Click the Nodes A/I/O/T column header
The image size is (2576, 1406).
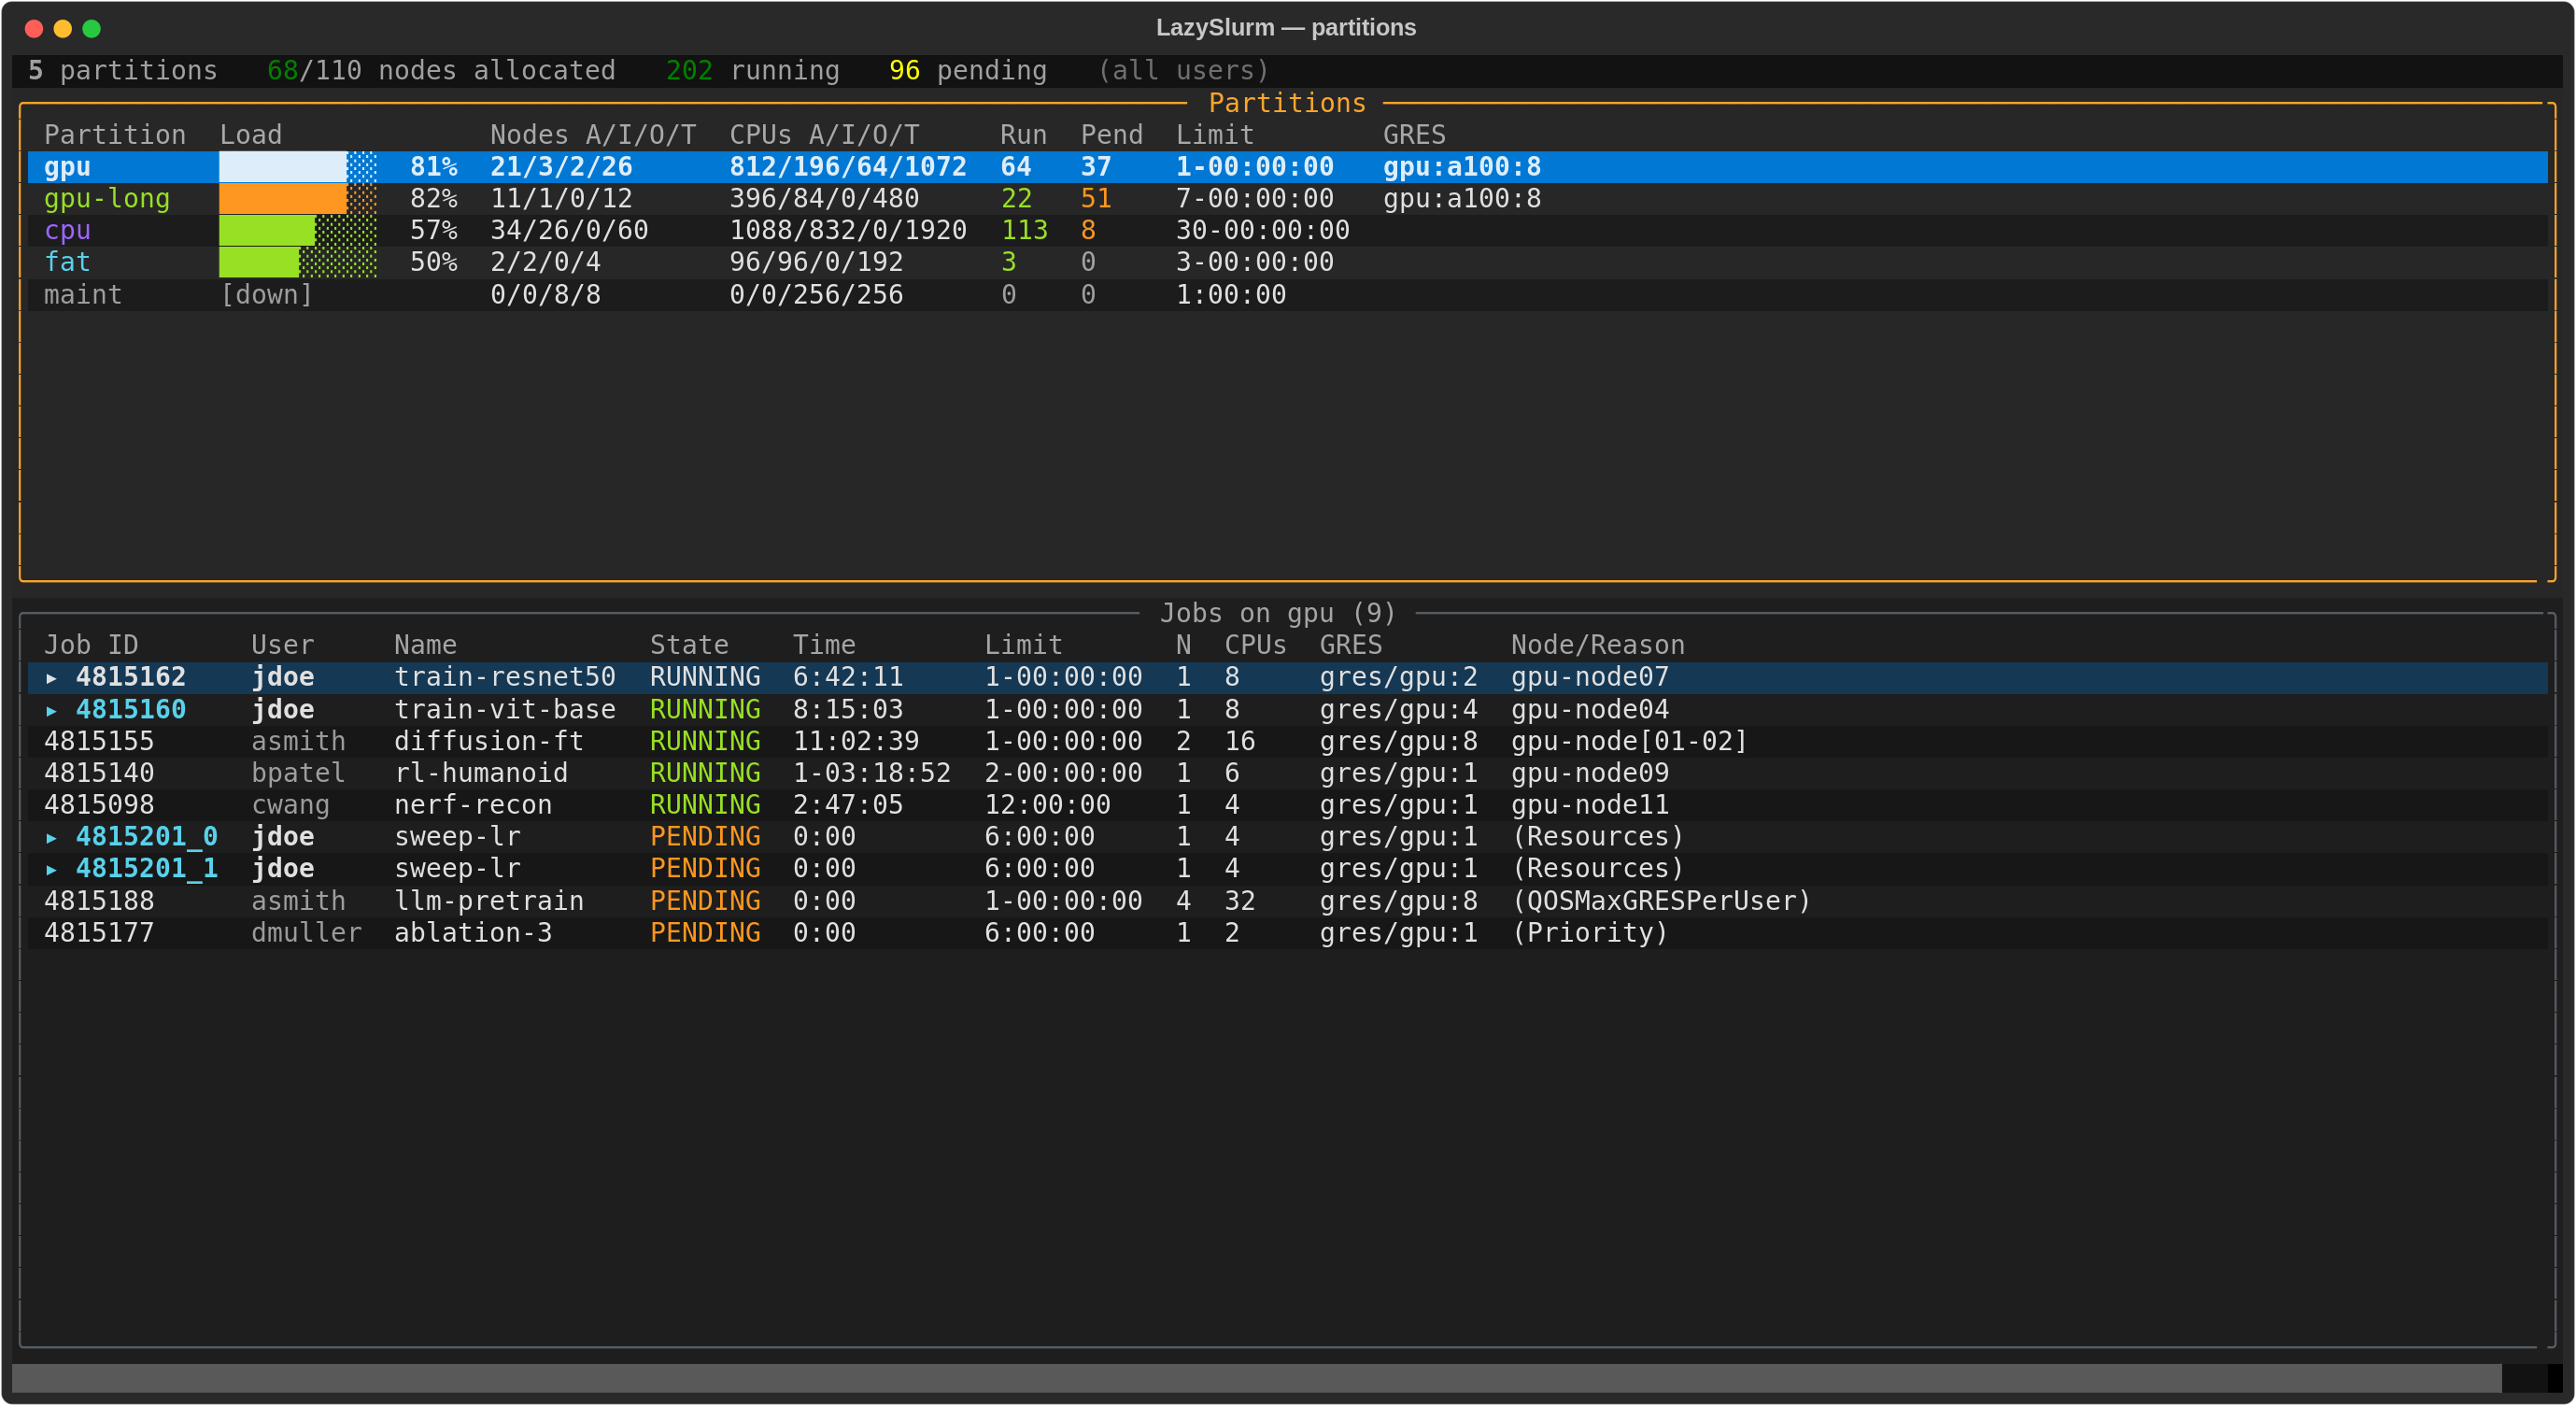tap(593, 135)
